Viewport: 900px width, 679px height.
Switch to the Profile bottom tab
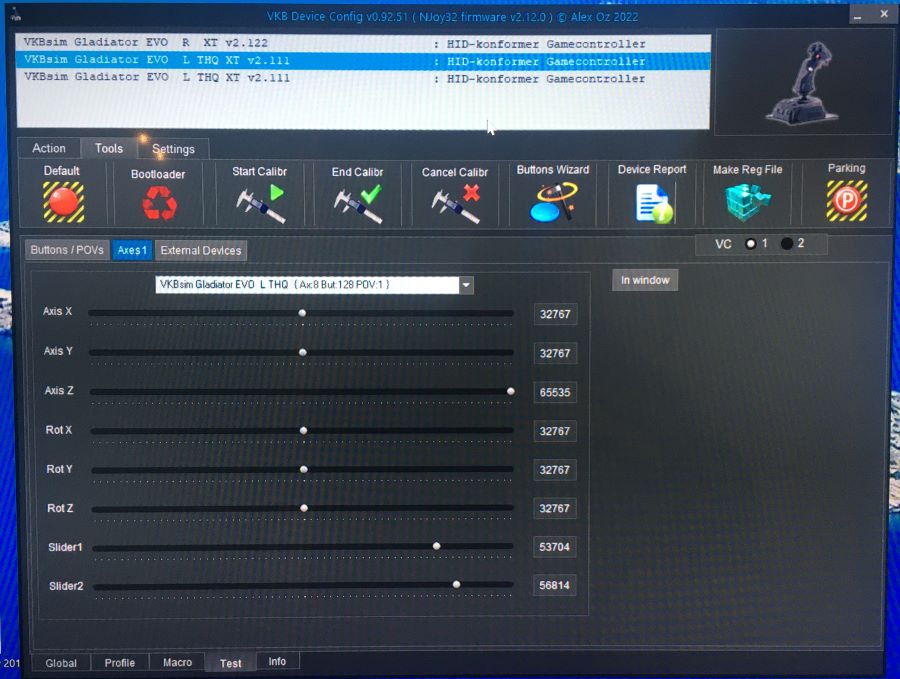[x=119, y=662]
